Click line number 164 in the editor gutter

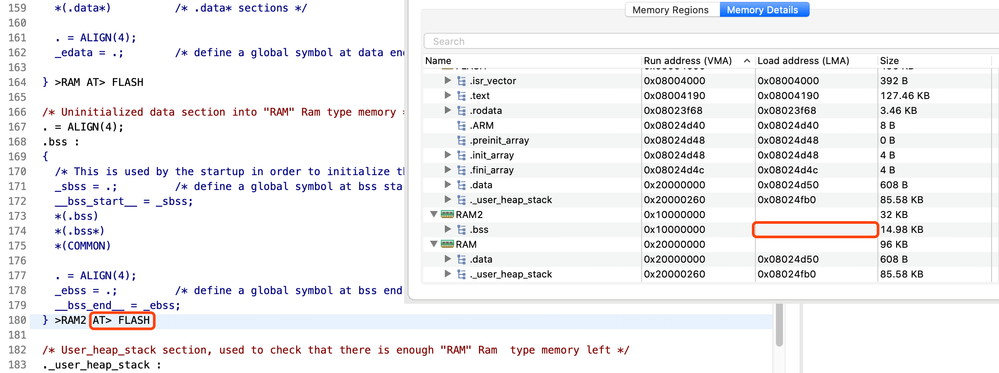18,82
